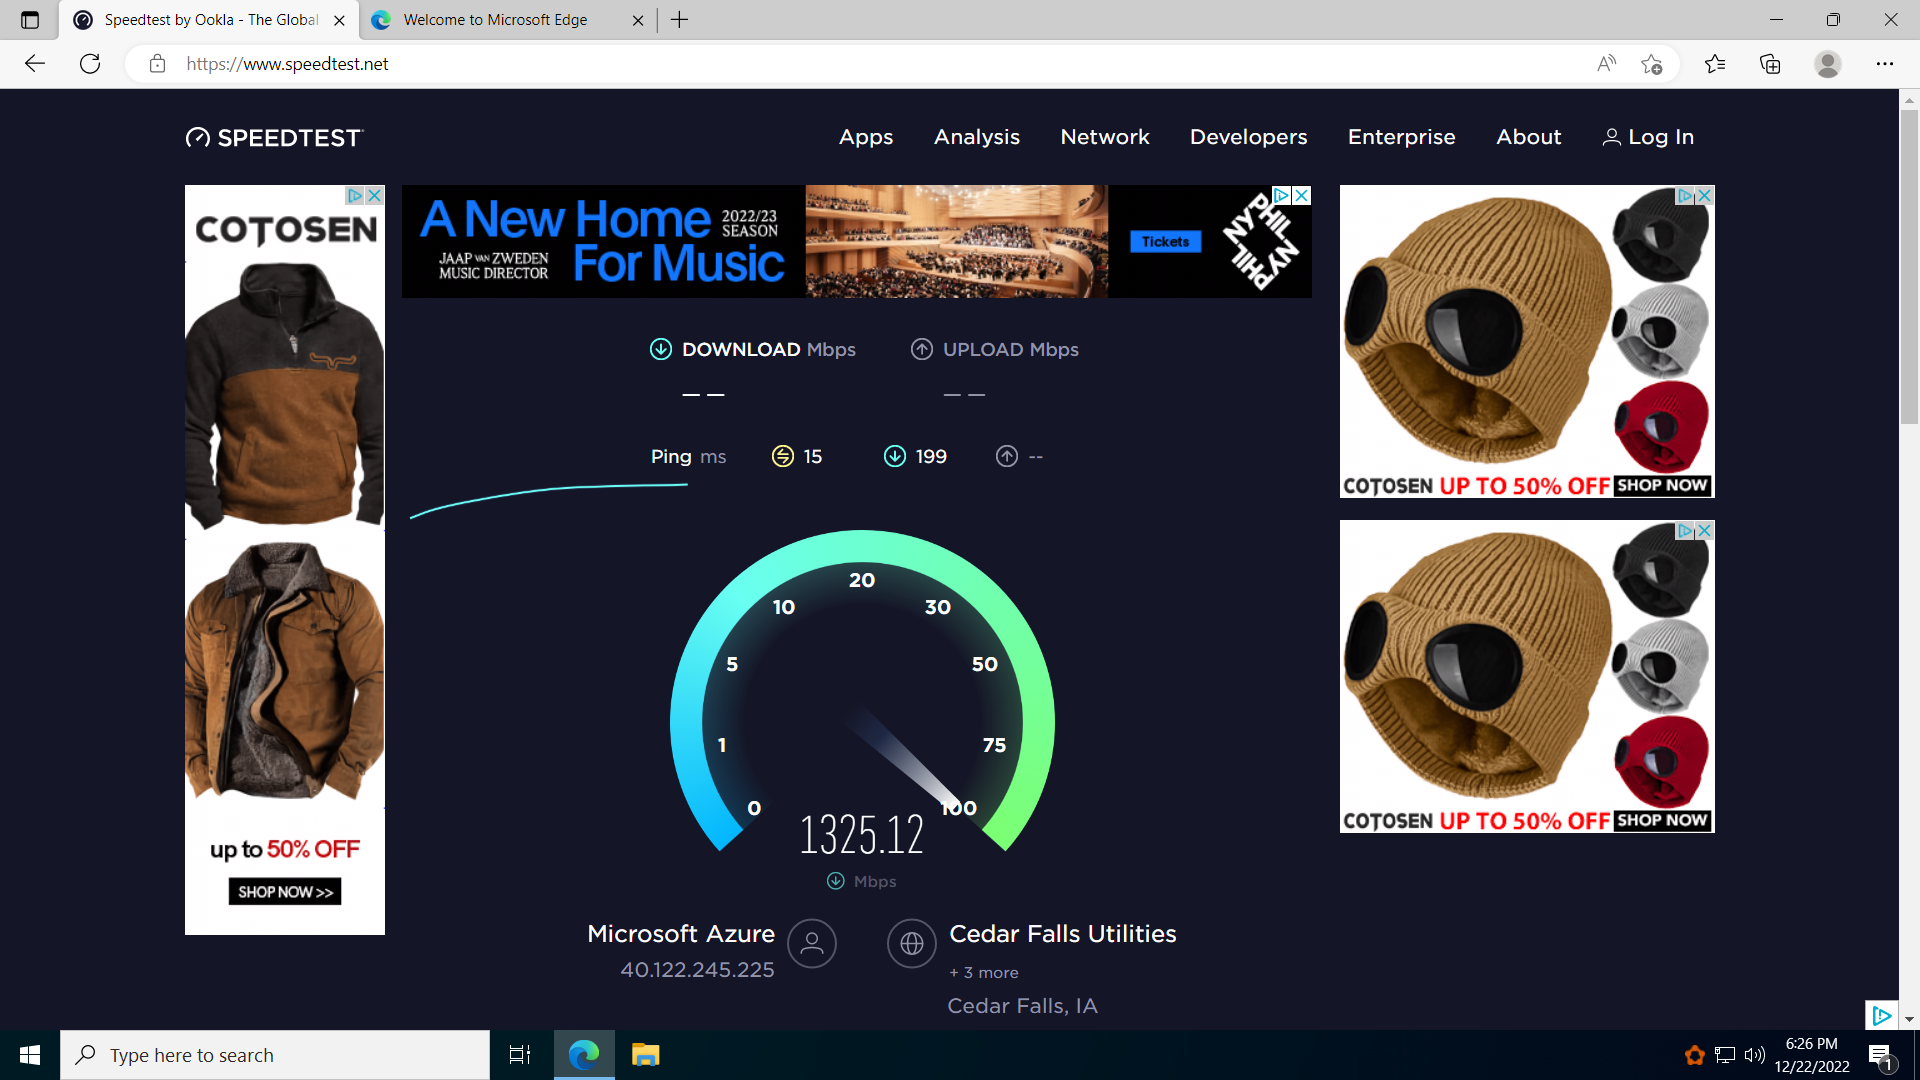1920x1080 pixels.
Task: Open Edge Collections
Action: 1770,64
